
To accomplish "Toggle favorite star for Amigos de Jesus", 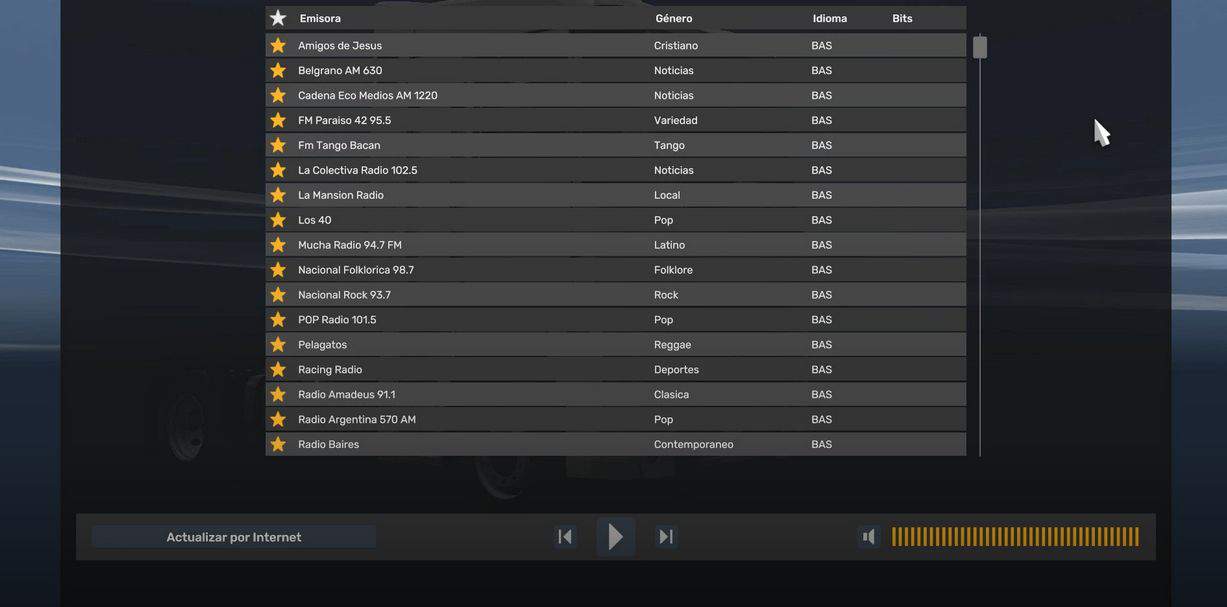I will (278, 46).
